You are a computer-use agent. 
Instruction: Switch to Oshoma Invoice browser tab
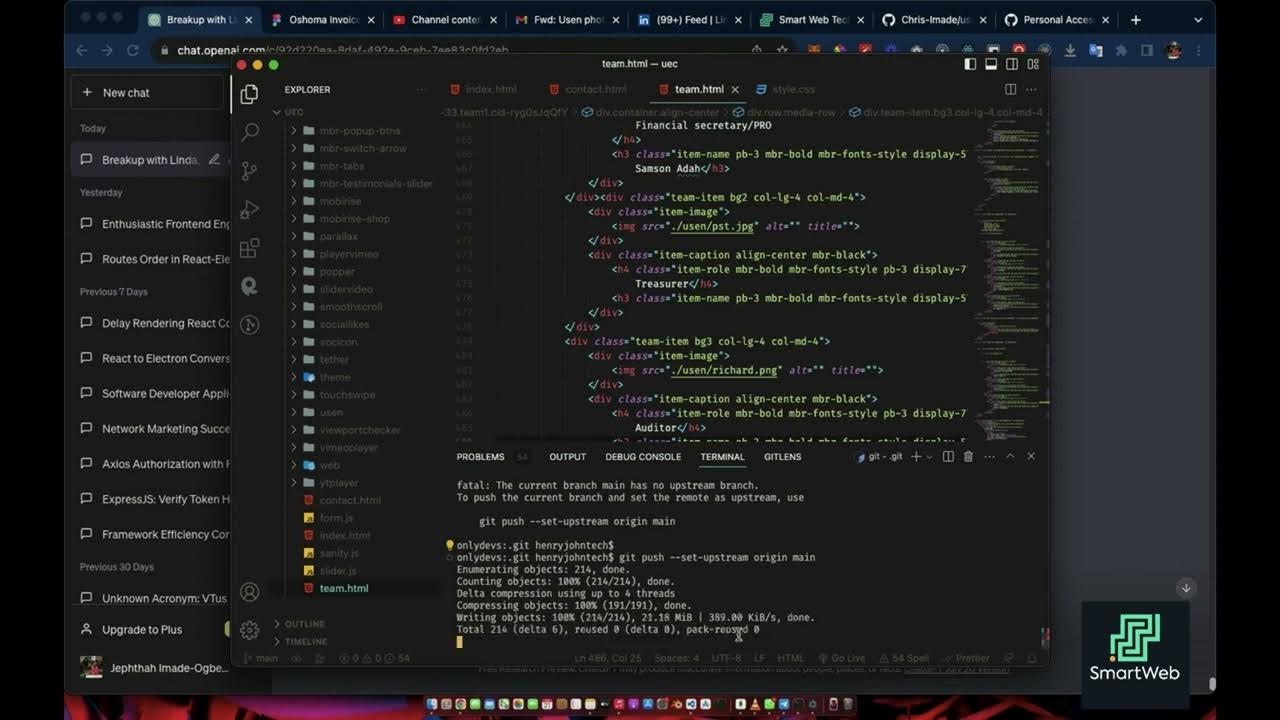click(325, 19)
